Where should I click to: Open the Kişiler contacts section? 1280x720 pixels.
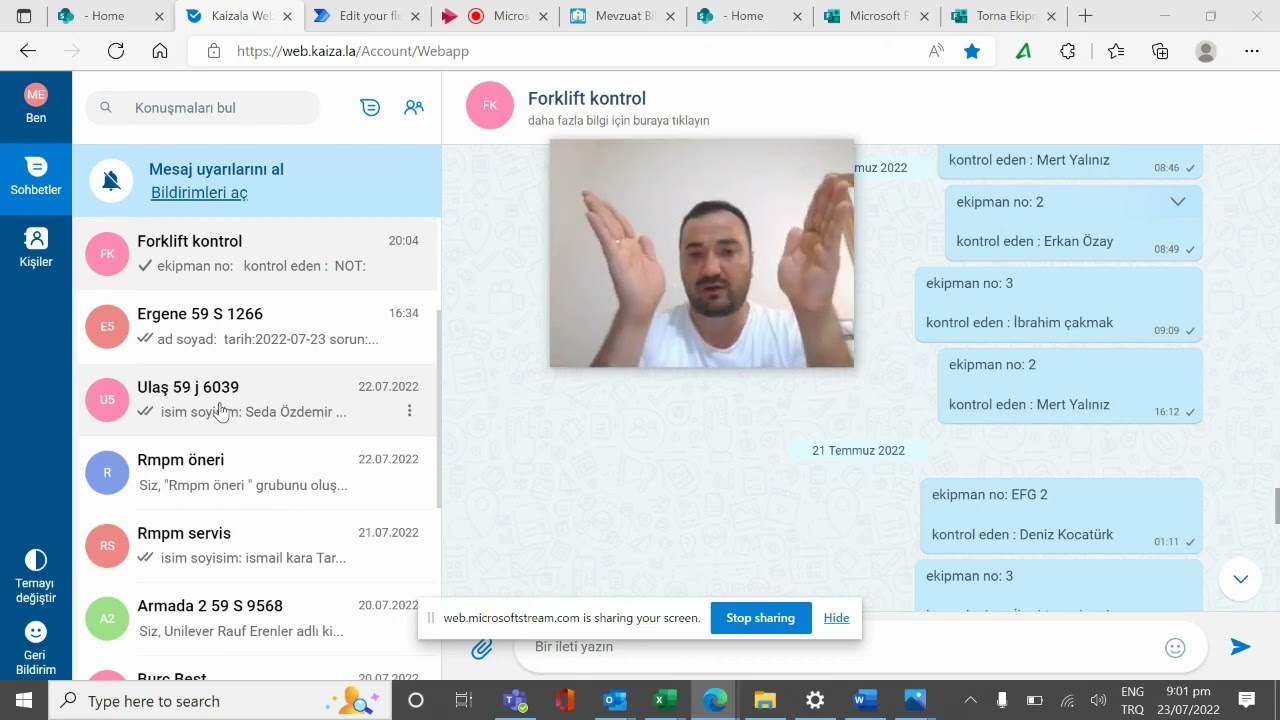click(x=36, y=248)
